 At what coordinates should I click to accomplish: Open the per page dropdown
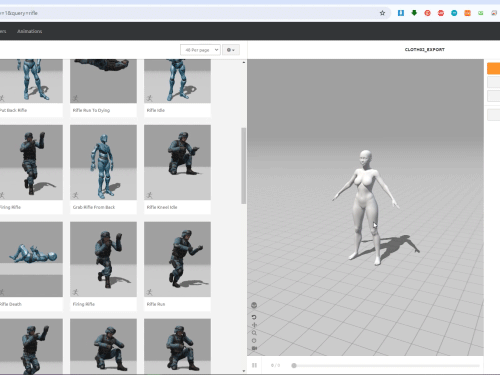(200, 50)
